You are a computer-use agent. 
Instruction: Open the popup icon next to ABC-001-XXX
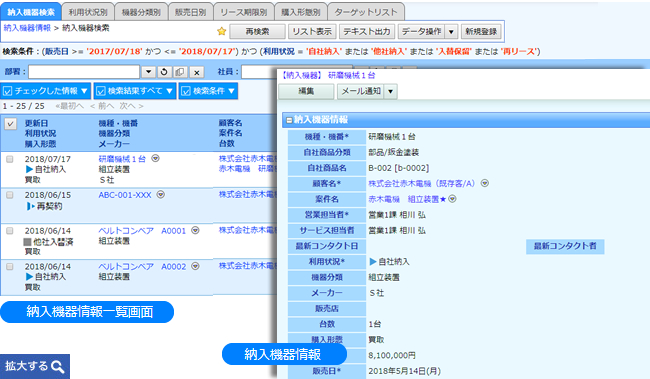pyautogui.click(x=161, y=194)
